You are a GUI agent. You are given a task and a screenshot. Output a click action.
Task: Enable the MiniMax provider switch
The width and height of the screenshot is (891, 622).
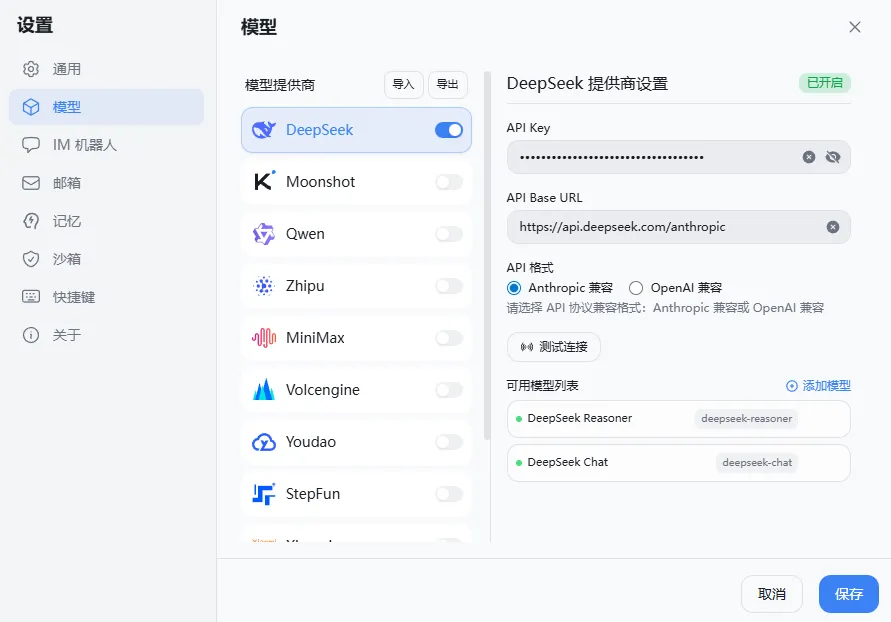pyautogui.click(x=449, y=338)
